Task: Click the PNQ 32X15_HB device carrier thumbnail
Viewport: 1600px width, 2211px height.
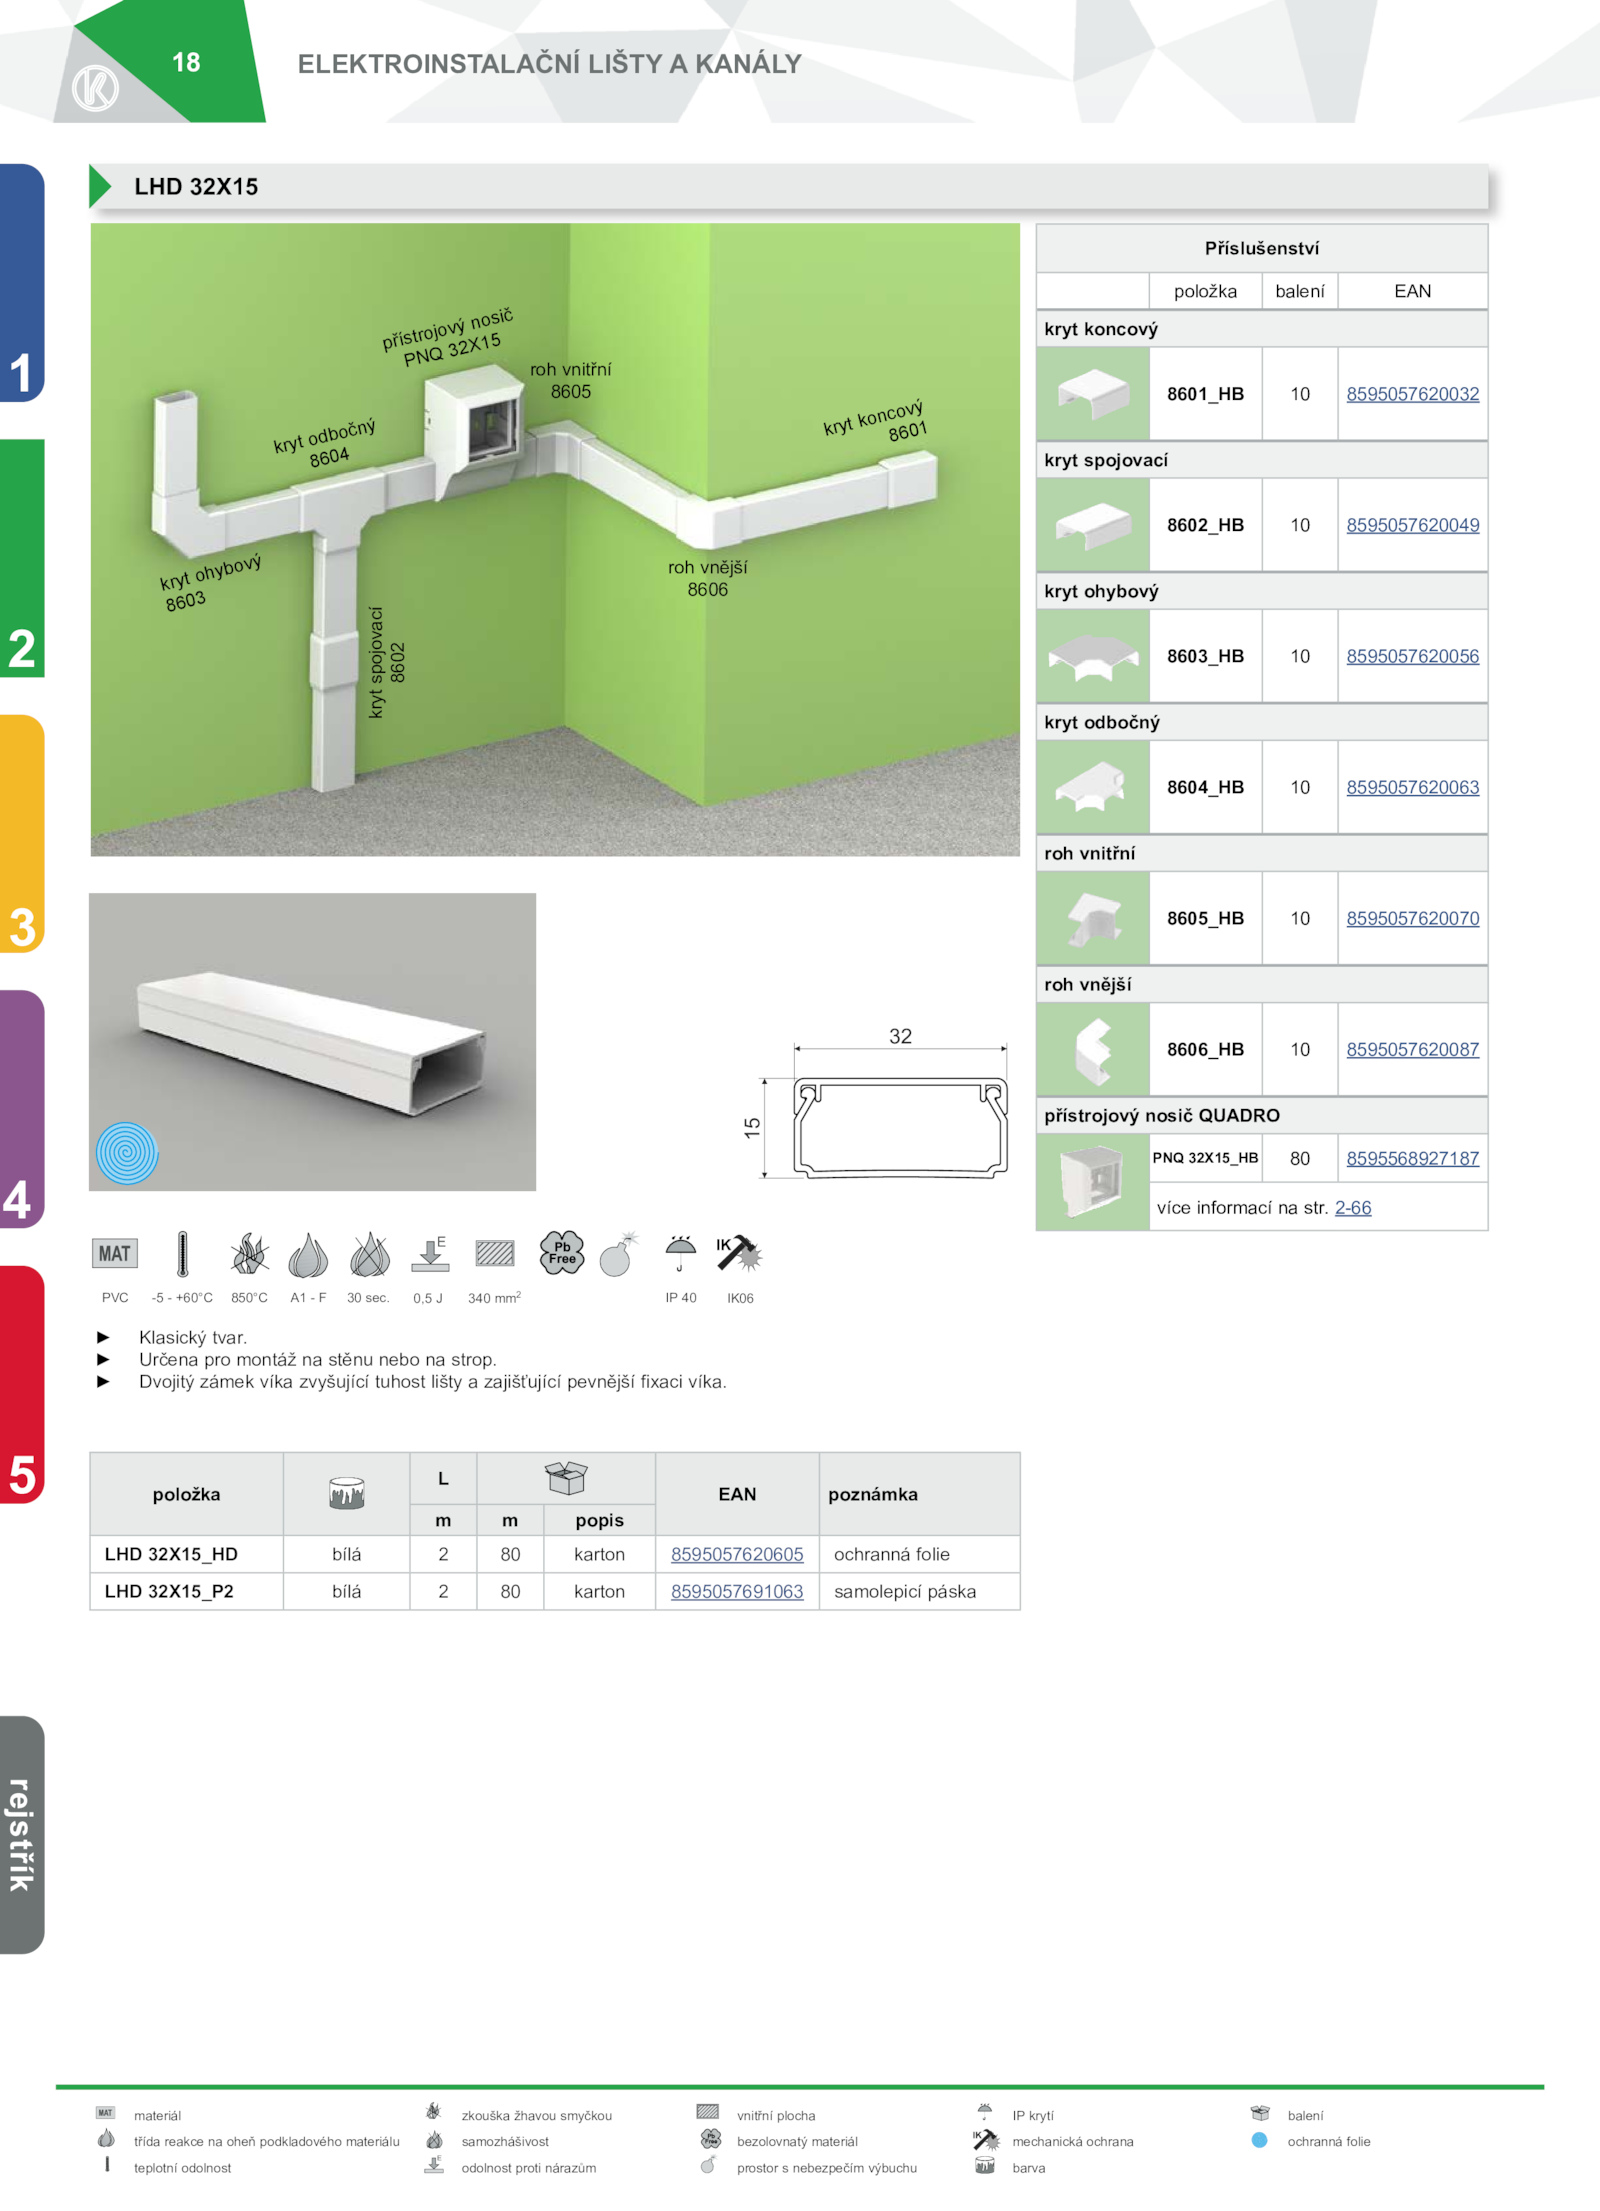Action: click(x=1093, y=1182)
